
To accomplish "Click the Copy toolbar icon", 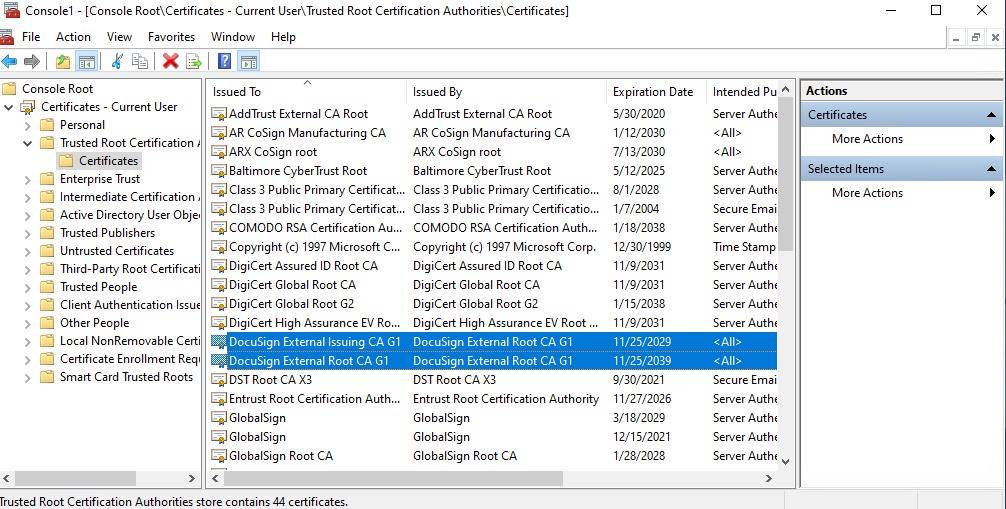I will [x=140, y=62].
